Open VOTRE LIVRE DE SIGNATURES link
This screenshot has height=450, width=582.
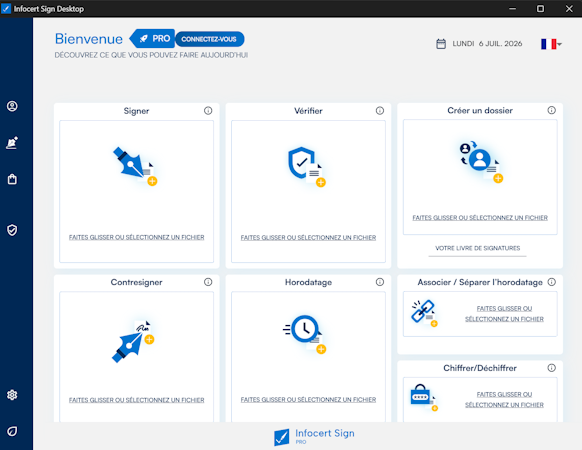click(x=478, y=248)
